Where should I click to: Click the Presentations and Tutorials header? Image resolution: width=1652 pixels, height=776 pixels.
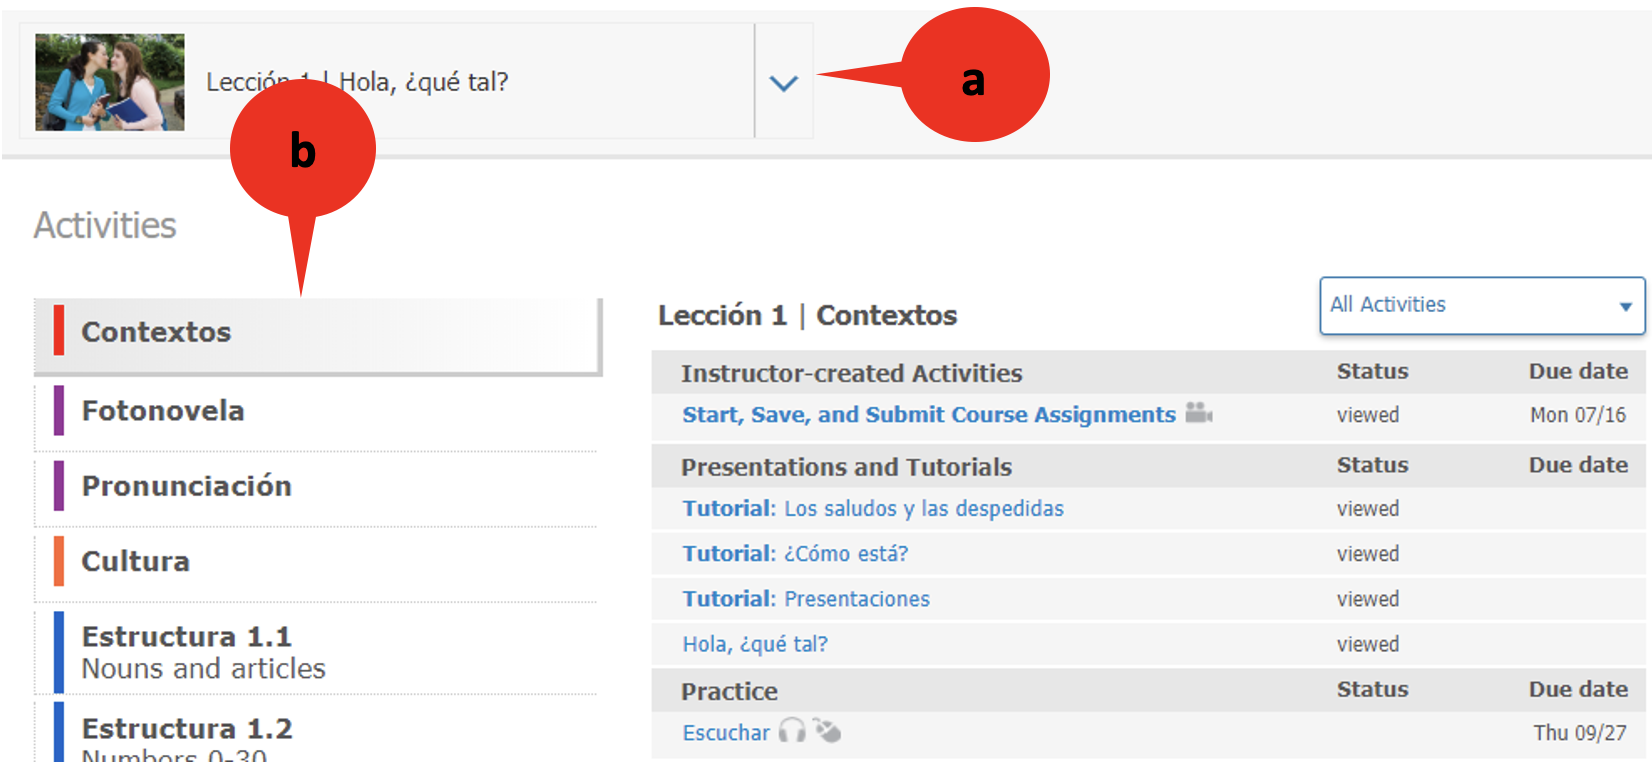[x=847, y=467]
